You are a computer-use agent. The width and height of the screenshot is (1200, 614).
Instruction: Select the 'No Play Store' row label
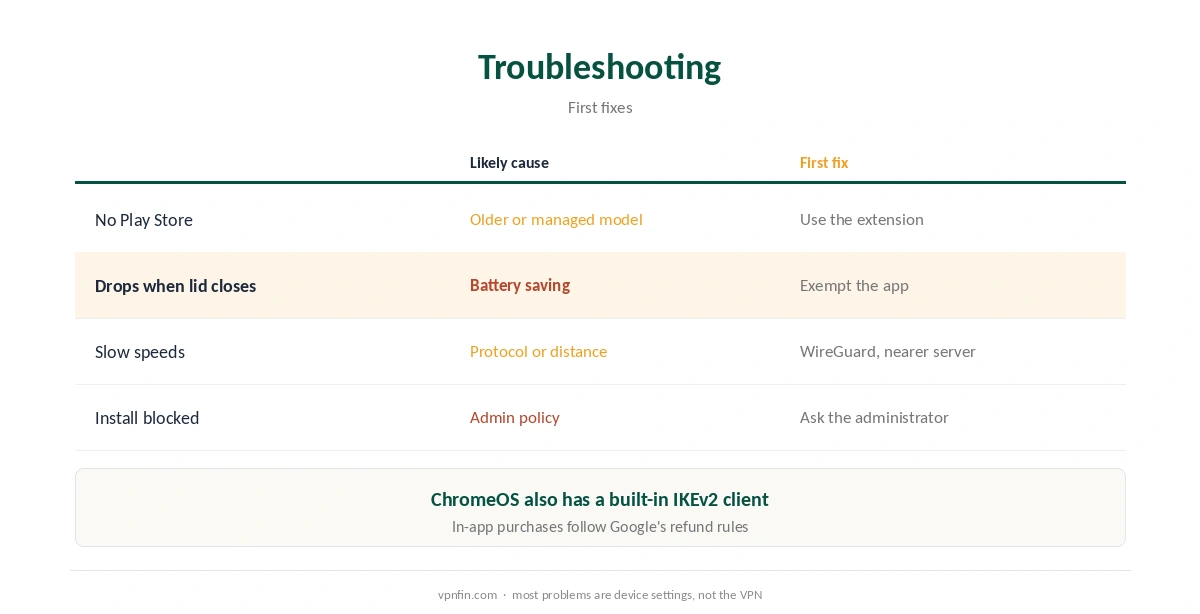[144, 220]
